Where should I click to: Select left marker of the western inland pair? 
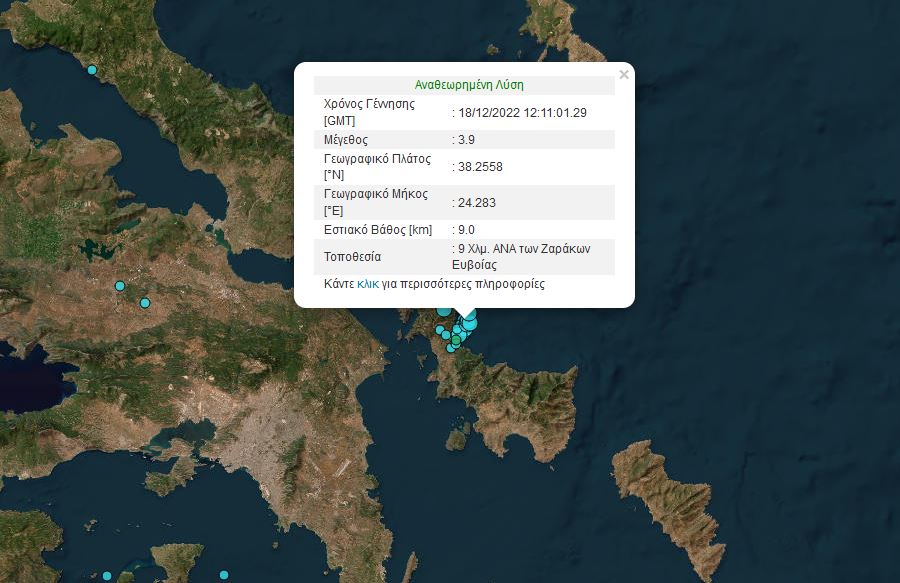pyautogui.click(x=120, y=286)
